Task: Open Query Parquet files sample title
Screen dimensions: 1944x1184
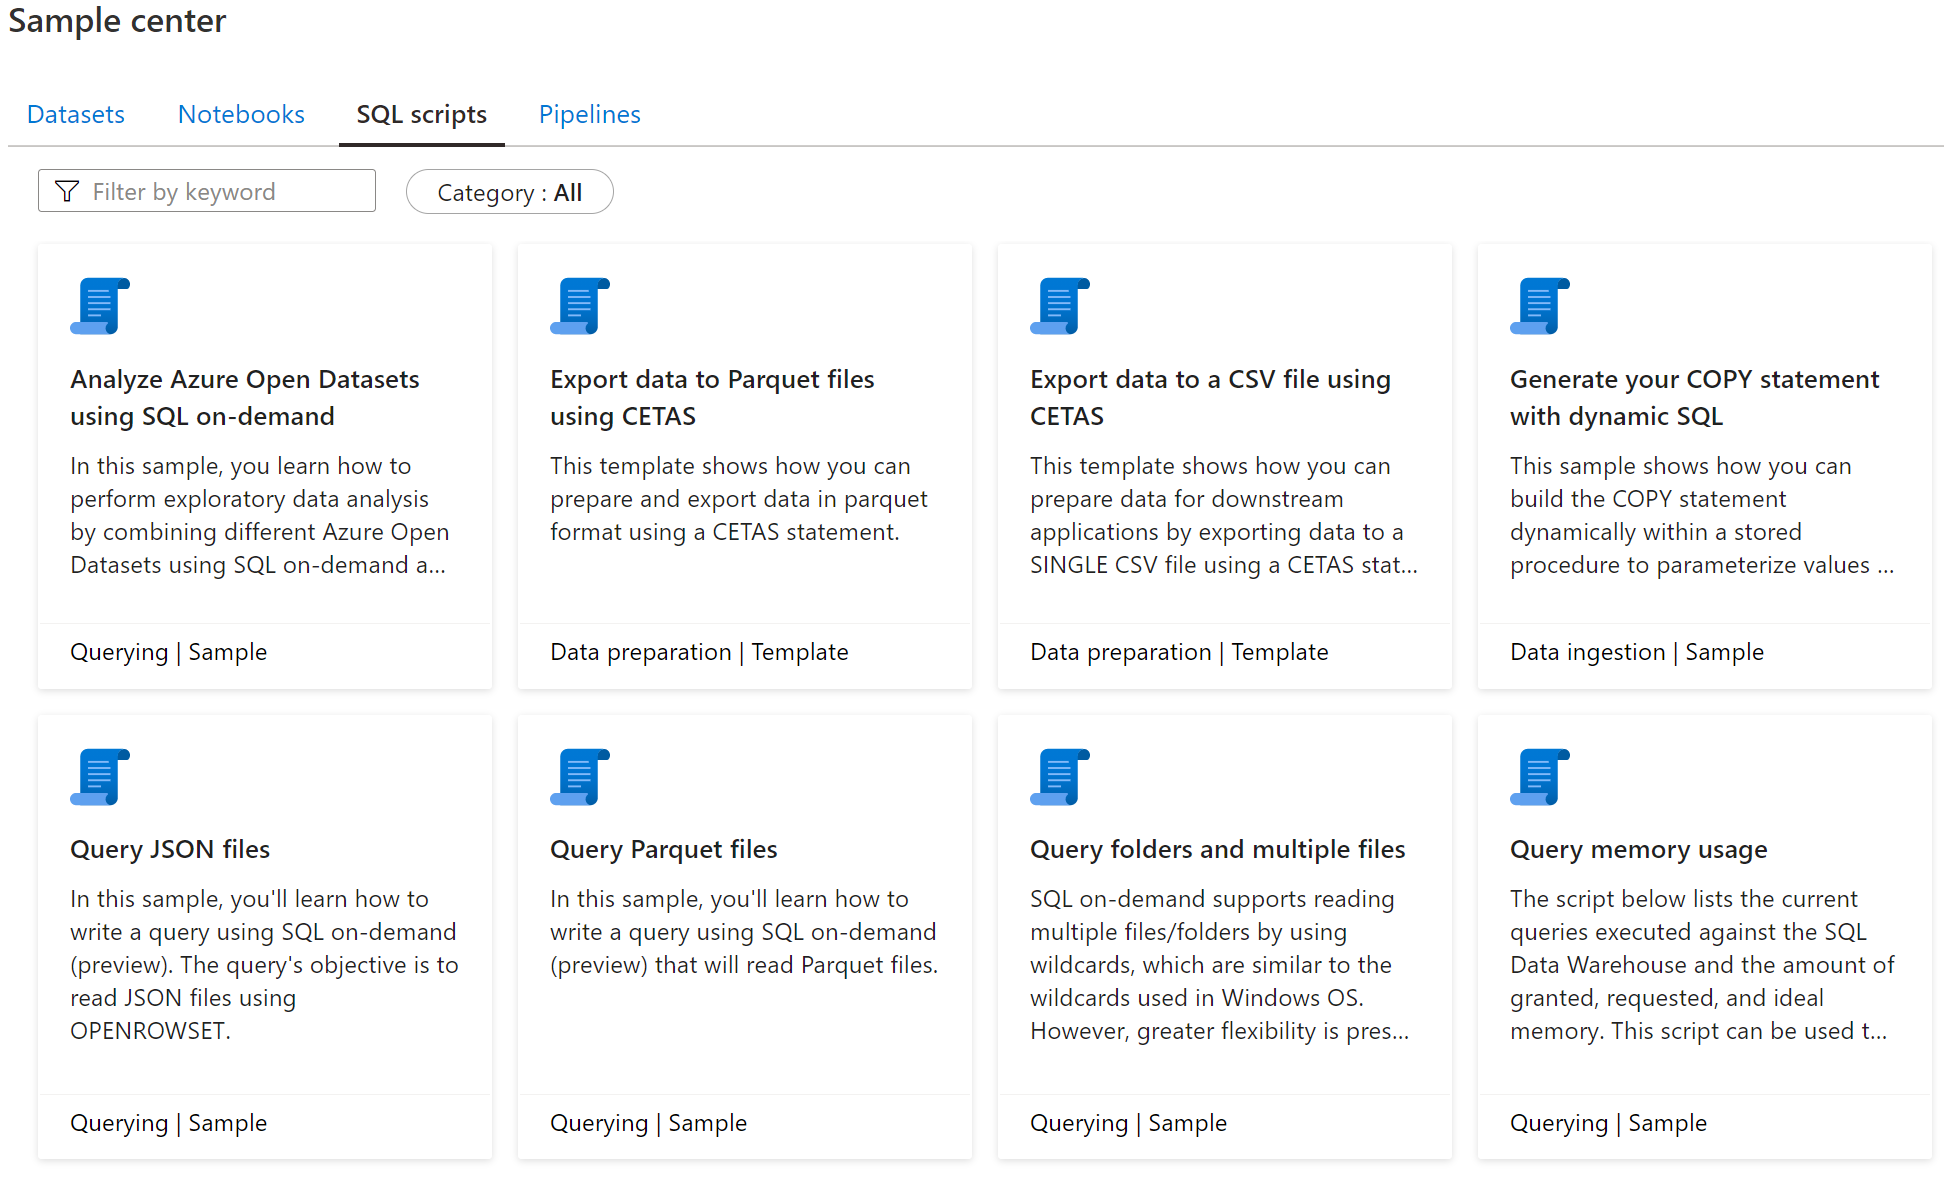Action: 663,849
